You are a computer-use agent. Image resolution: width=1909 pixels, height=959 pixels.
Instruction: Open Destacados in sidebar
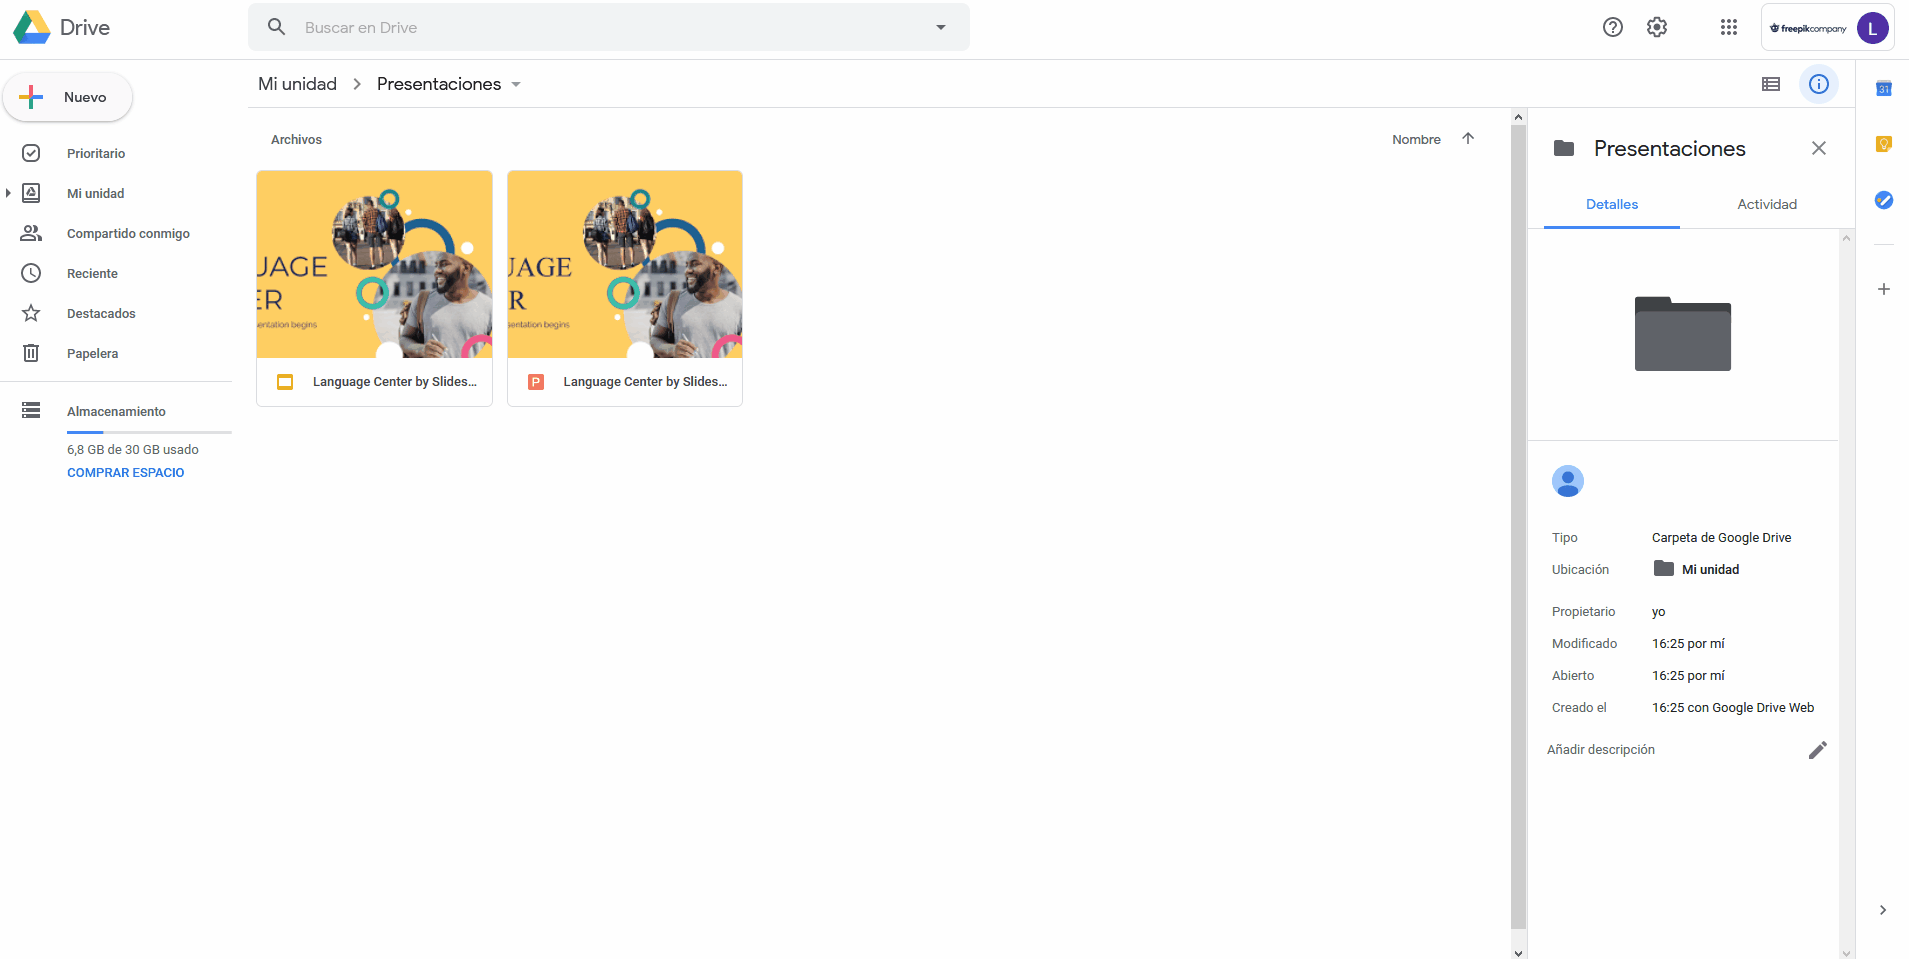click(101, 313)
